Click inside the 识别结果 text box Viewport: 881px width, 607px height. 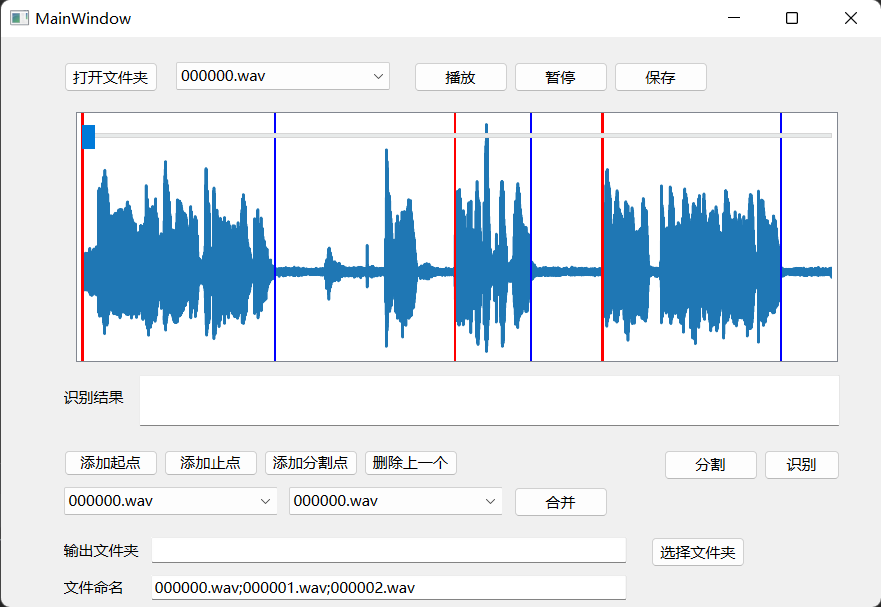tap(489, 401)
